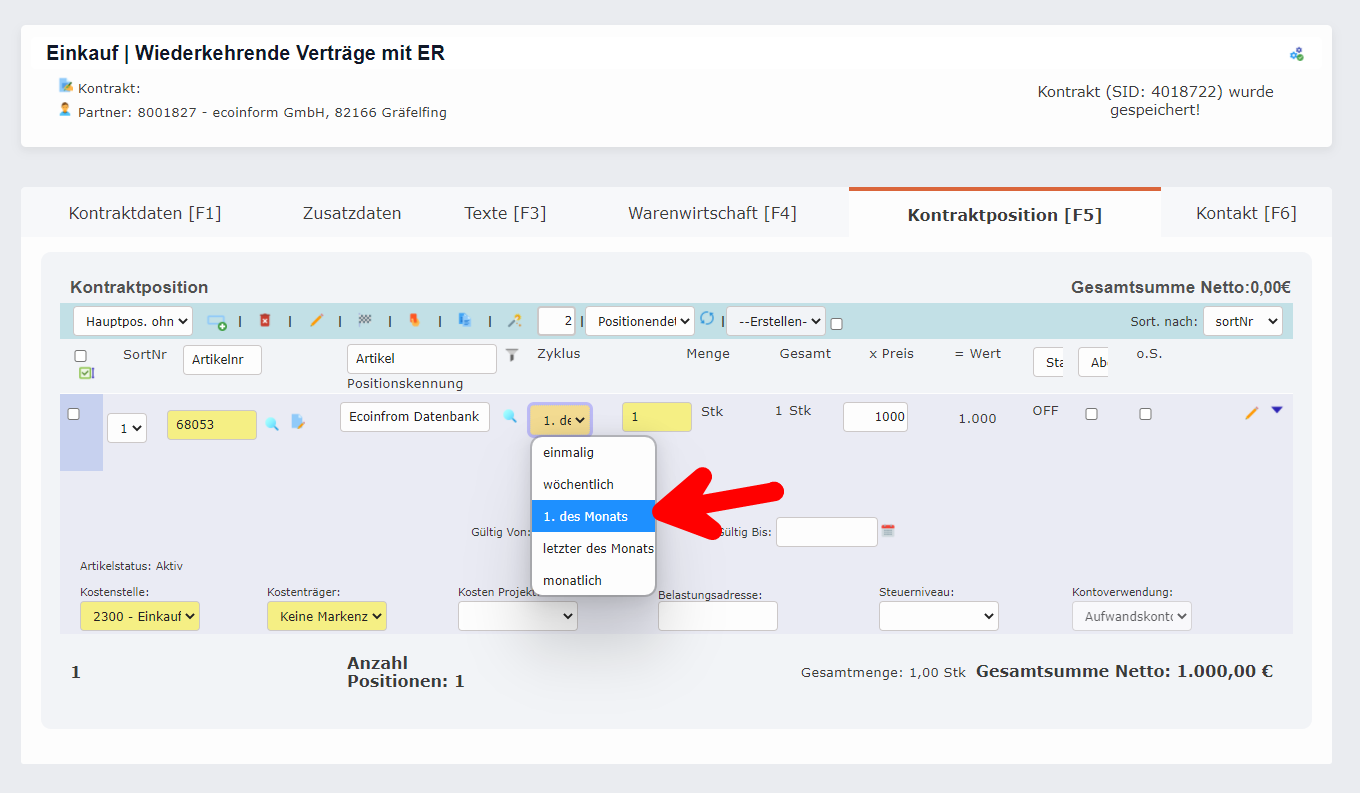Open the 'Sort. nach:' sortNr selector
The image size is (1360, 793).
click(x=1243, y=322)
